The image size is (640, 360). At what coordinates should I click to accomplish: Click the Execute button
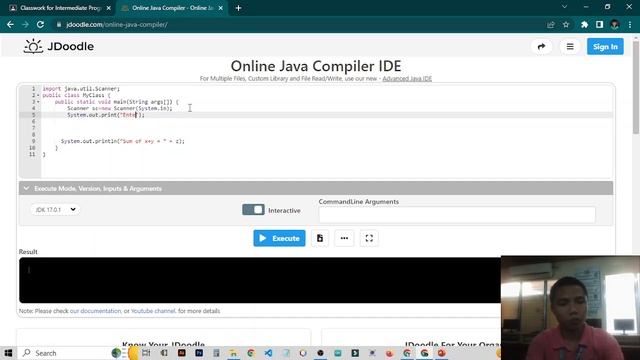[279, 238]
